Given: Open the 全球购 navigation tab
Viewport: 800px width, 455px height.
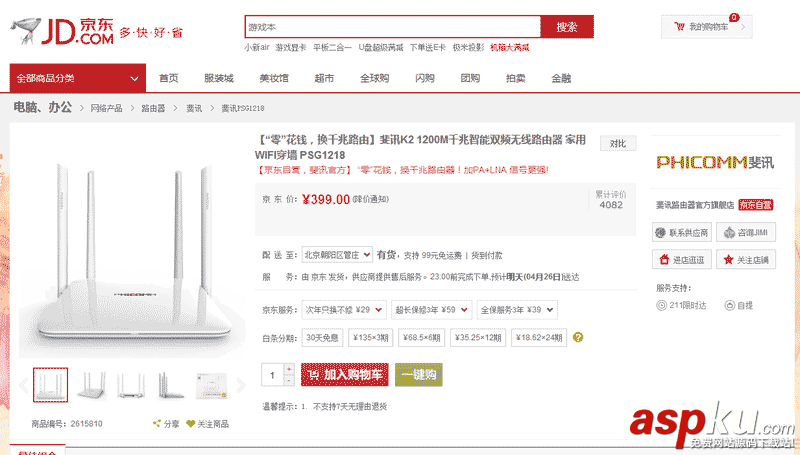Looking at the screenshot, I should click(x=374, y=78).
